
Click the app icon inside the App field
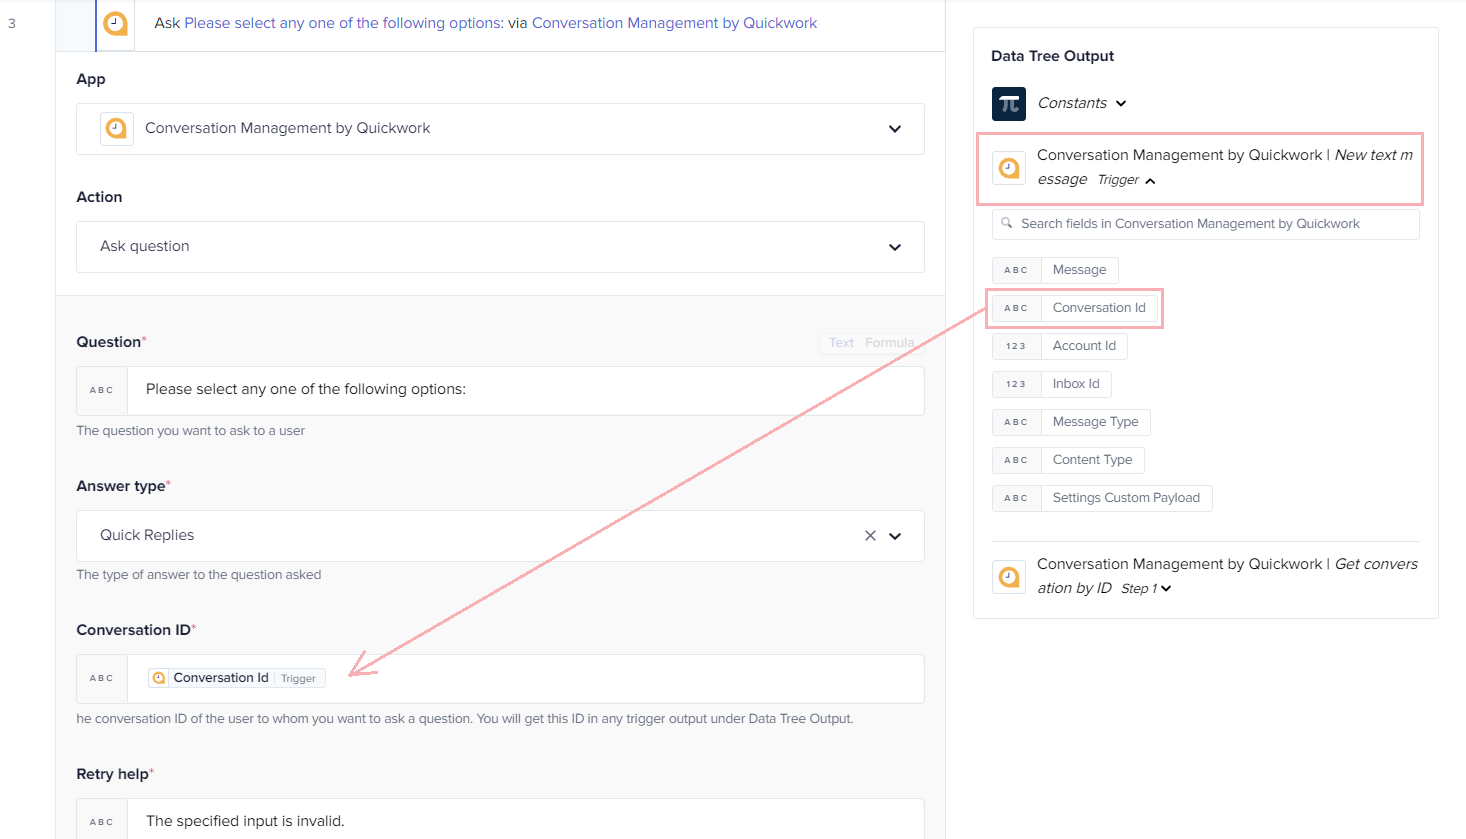pos(117,128)
